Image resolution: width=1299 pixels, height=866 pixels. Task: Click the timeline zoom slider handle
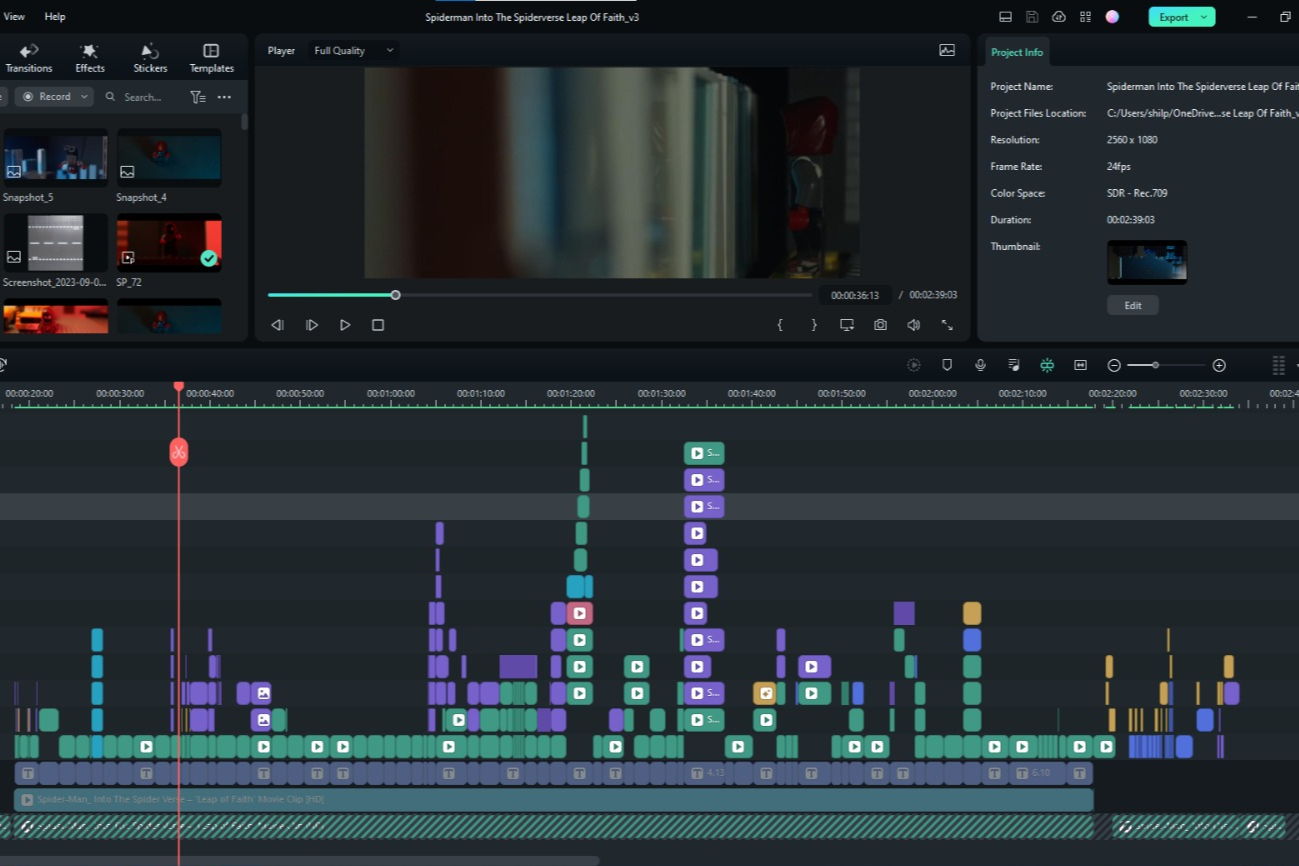(x=1155, y=366)
